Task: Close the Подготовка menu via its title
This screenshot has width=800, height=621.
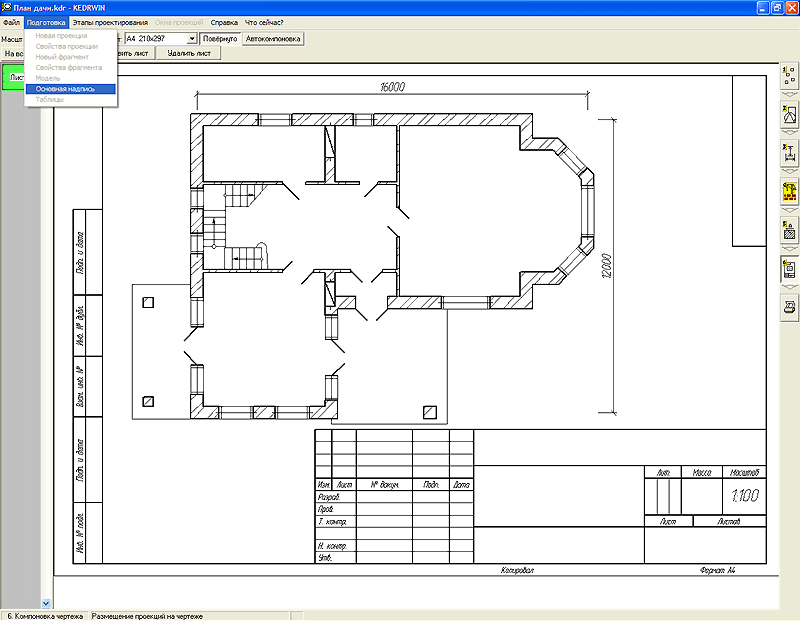Action: pyautogui.click(x=46, y=22)
